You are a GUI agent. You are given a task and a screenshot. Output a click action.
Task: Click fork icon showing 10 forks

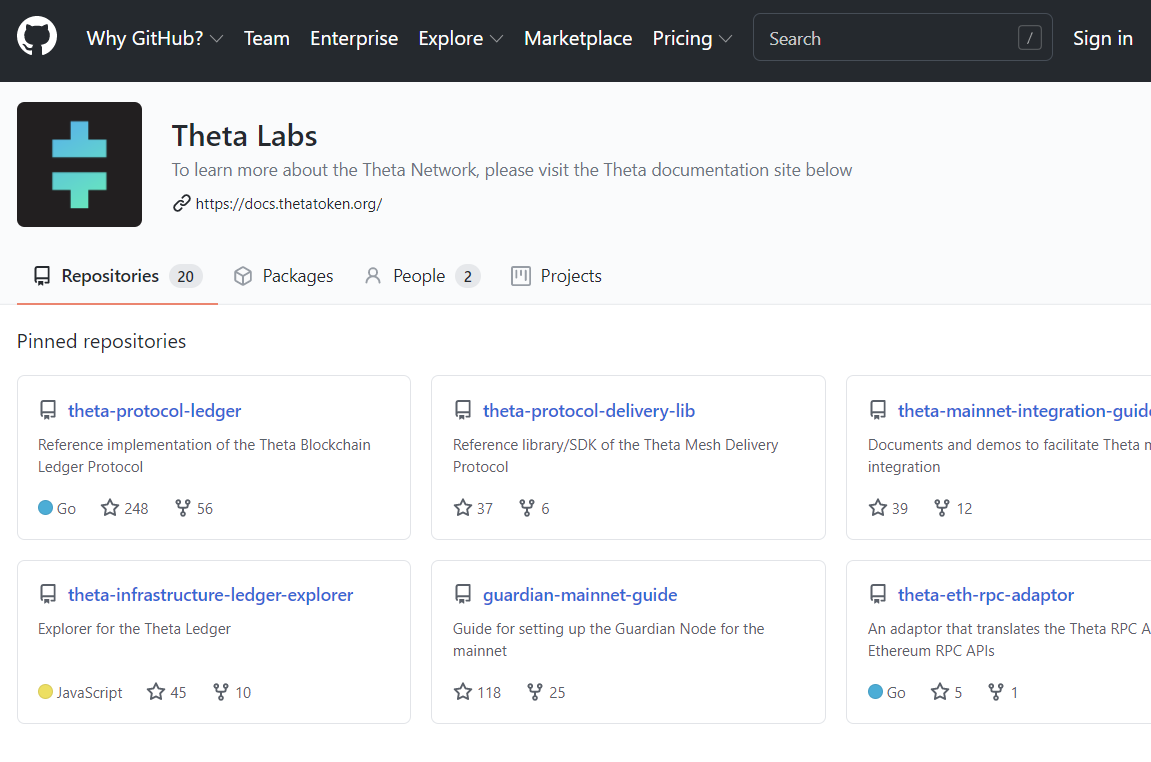pos(220,692)
